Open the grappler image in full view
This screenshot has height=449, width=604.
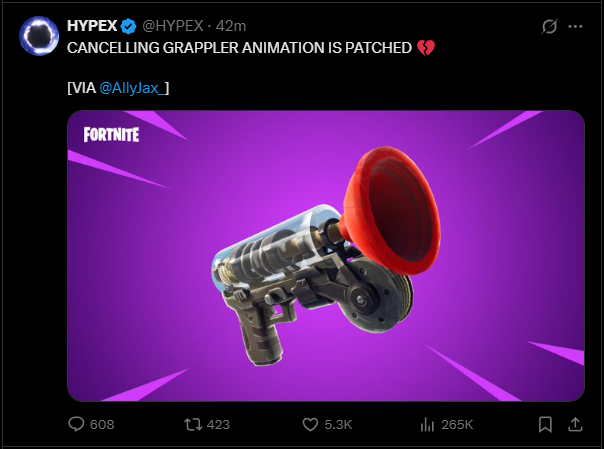point(326,256)
